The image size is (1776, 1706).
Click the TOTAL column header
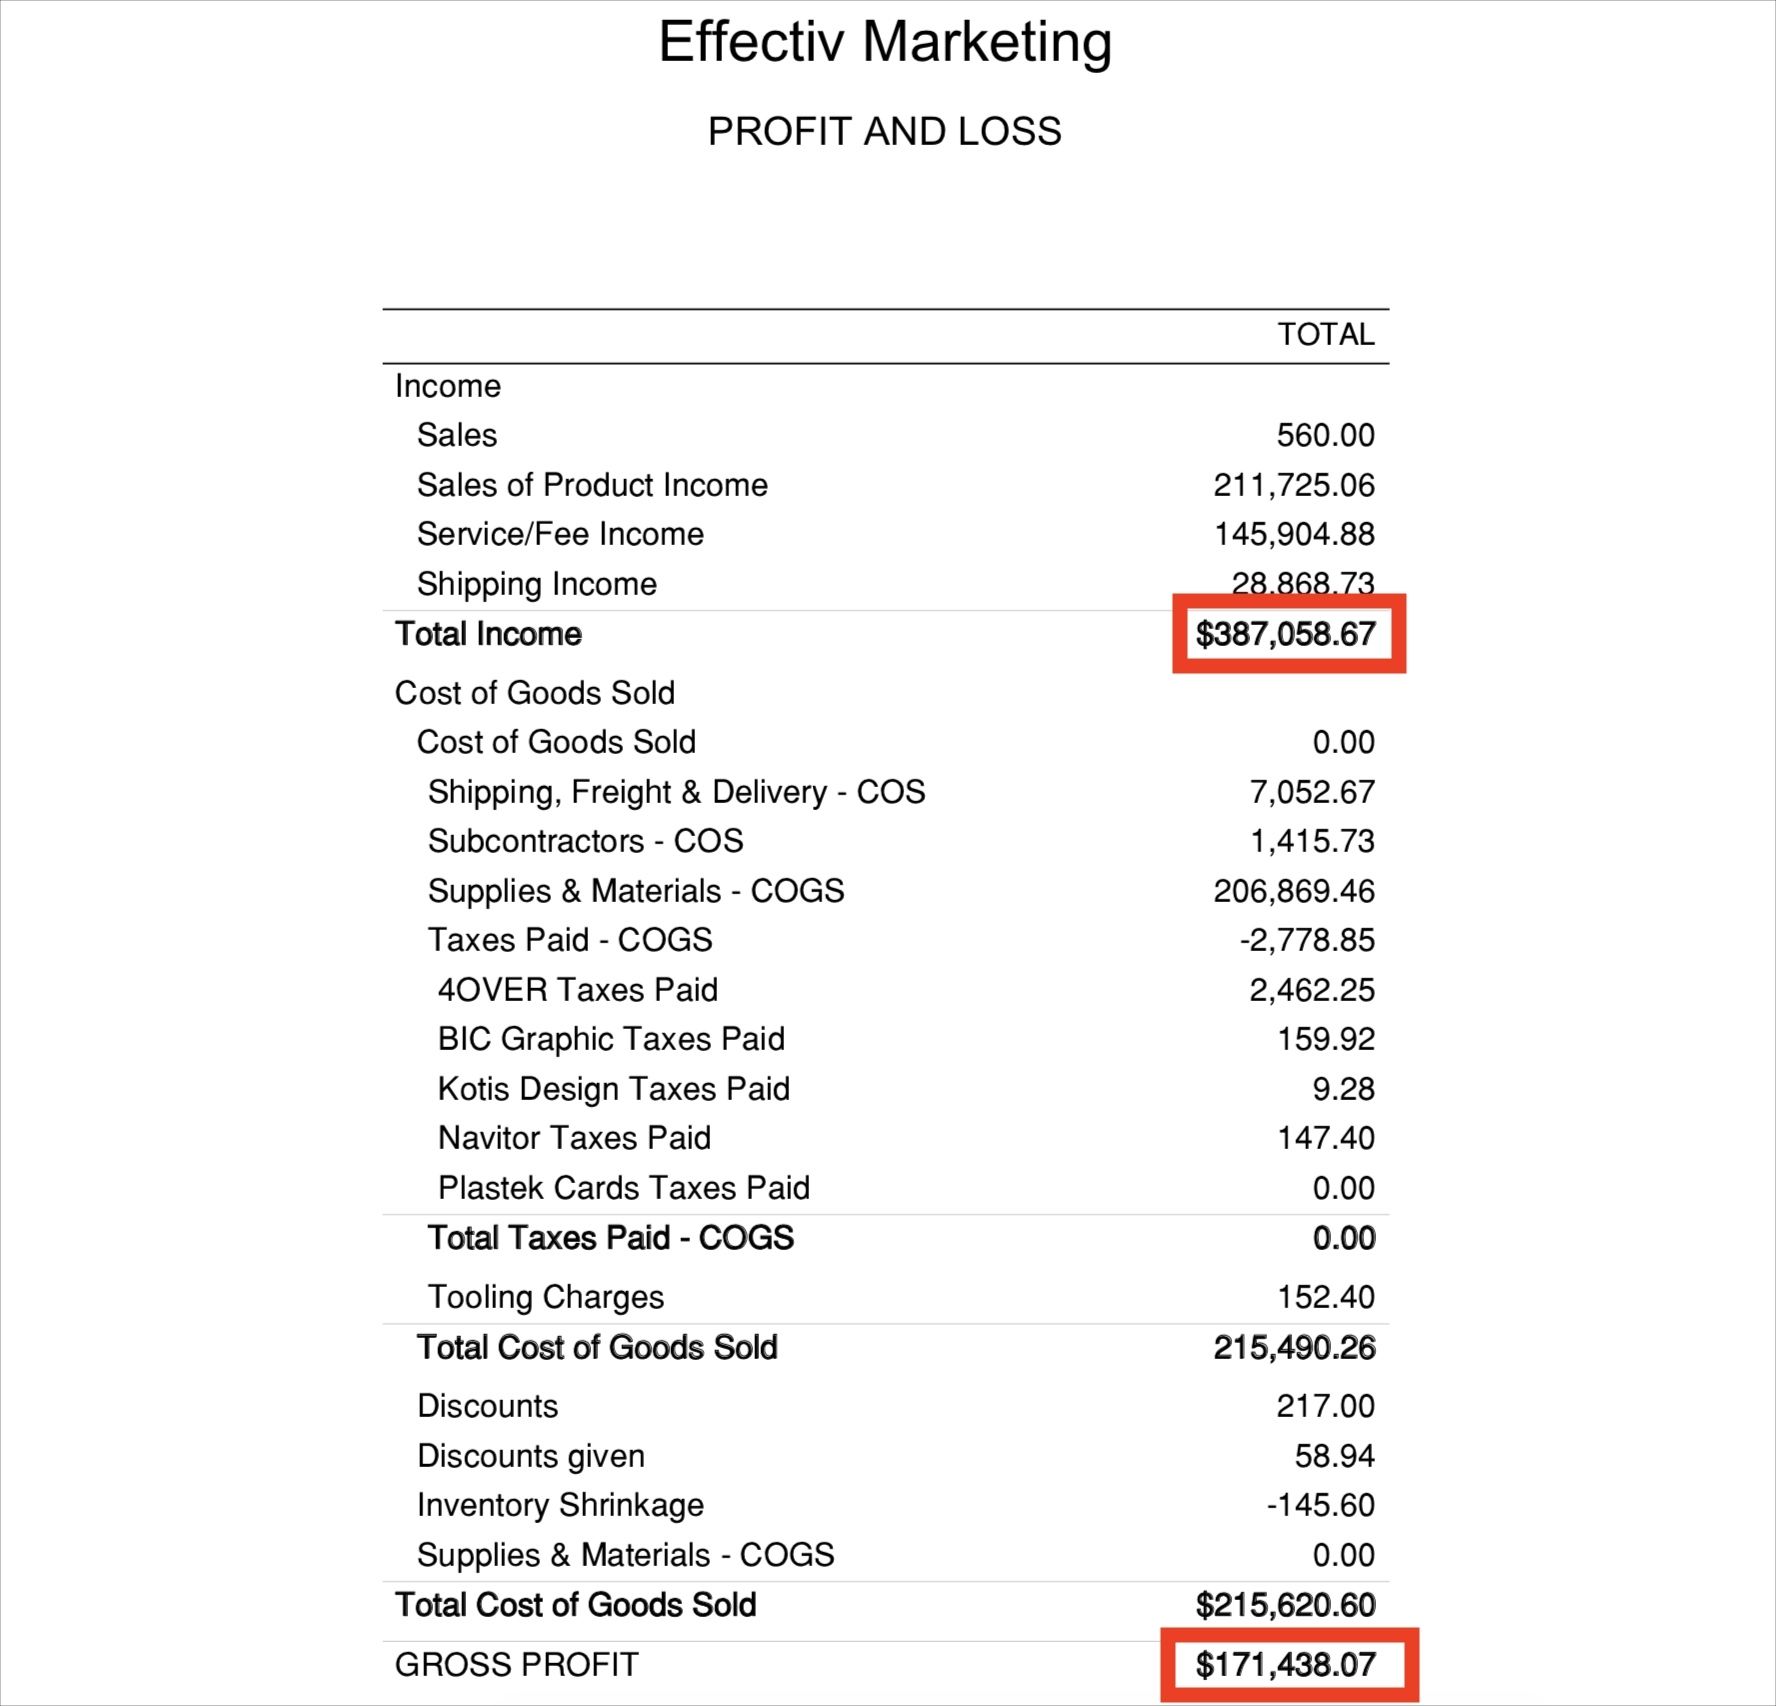(1325, 334)
